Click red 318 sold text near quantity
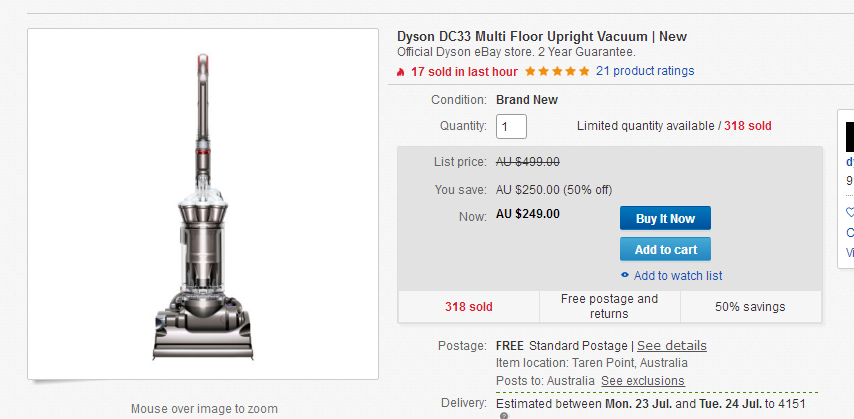 tap(747, 126)
